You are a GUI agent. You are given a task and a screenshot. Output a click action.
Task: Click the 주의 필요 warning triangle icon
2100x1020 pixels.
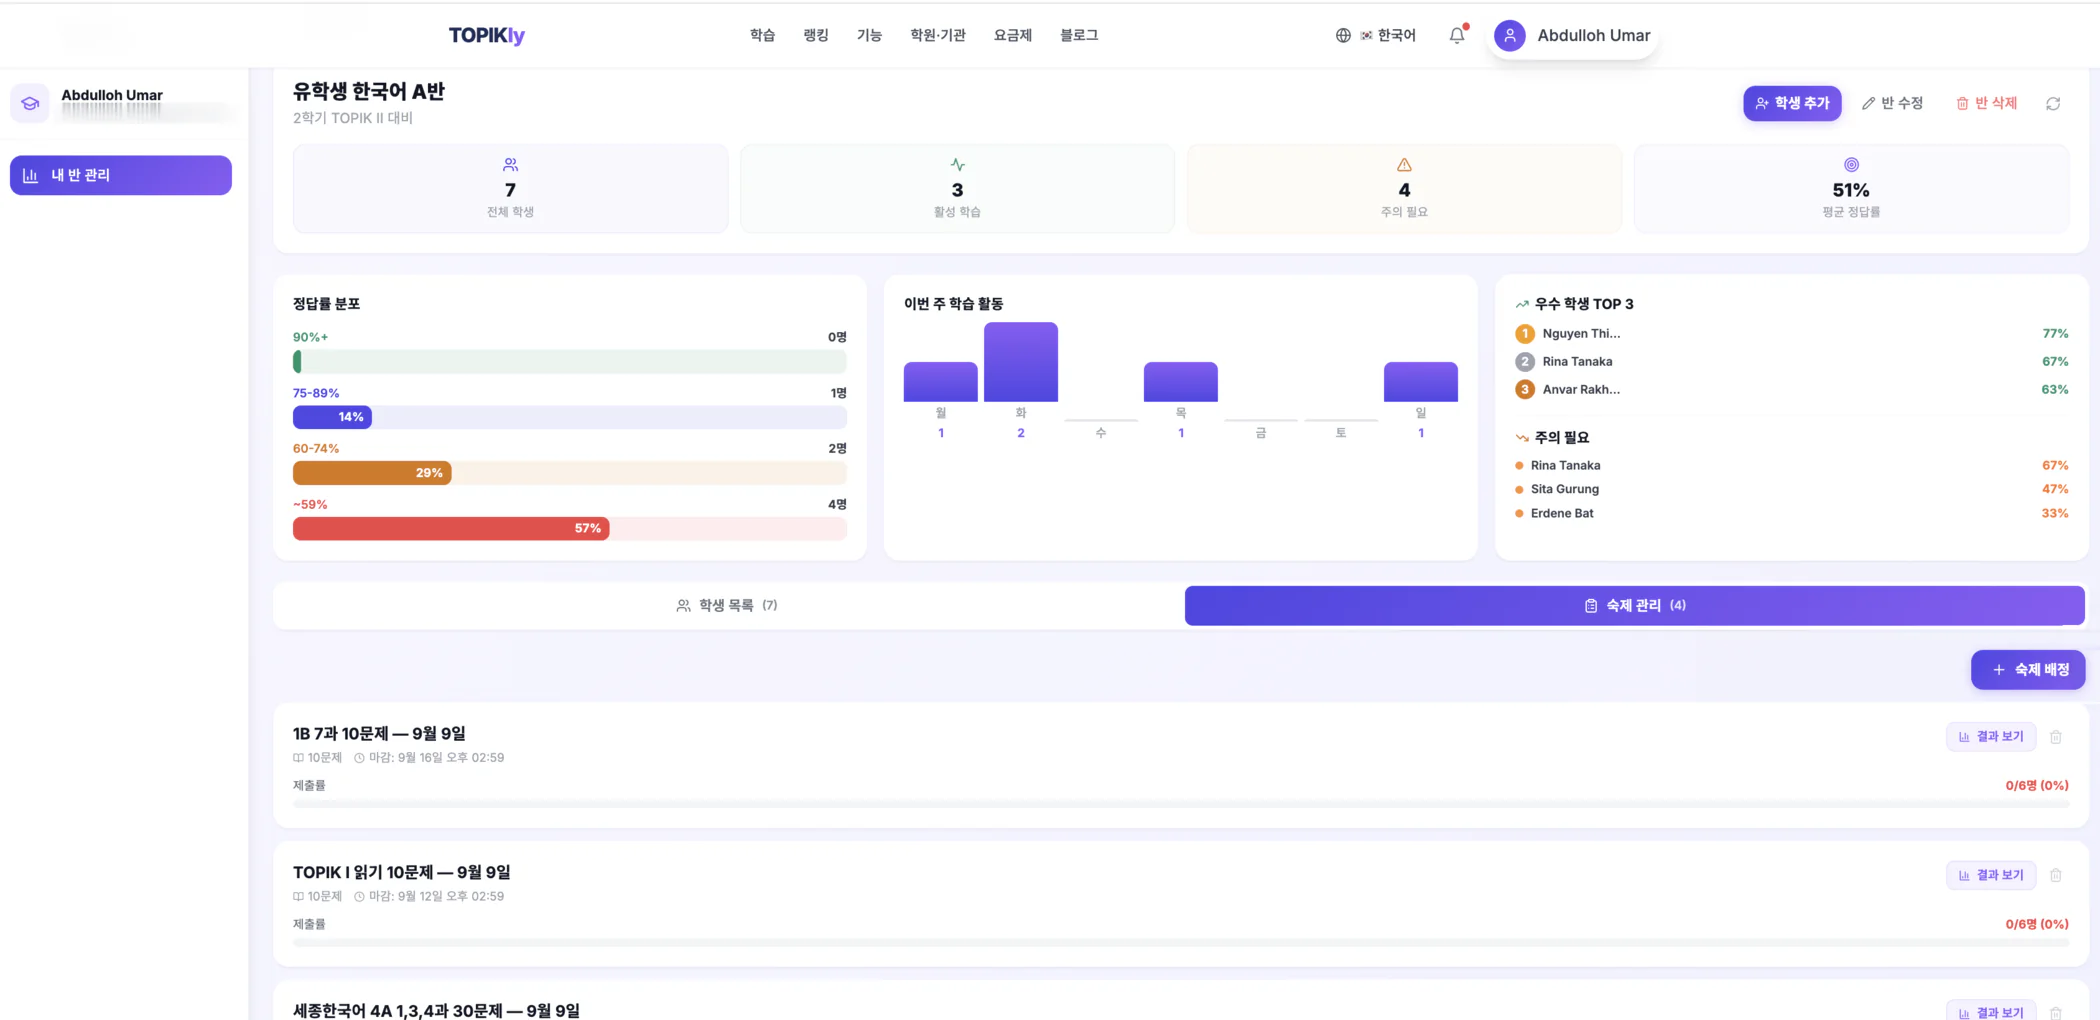click(x=1404, y=164)
